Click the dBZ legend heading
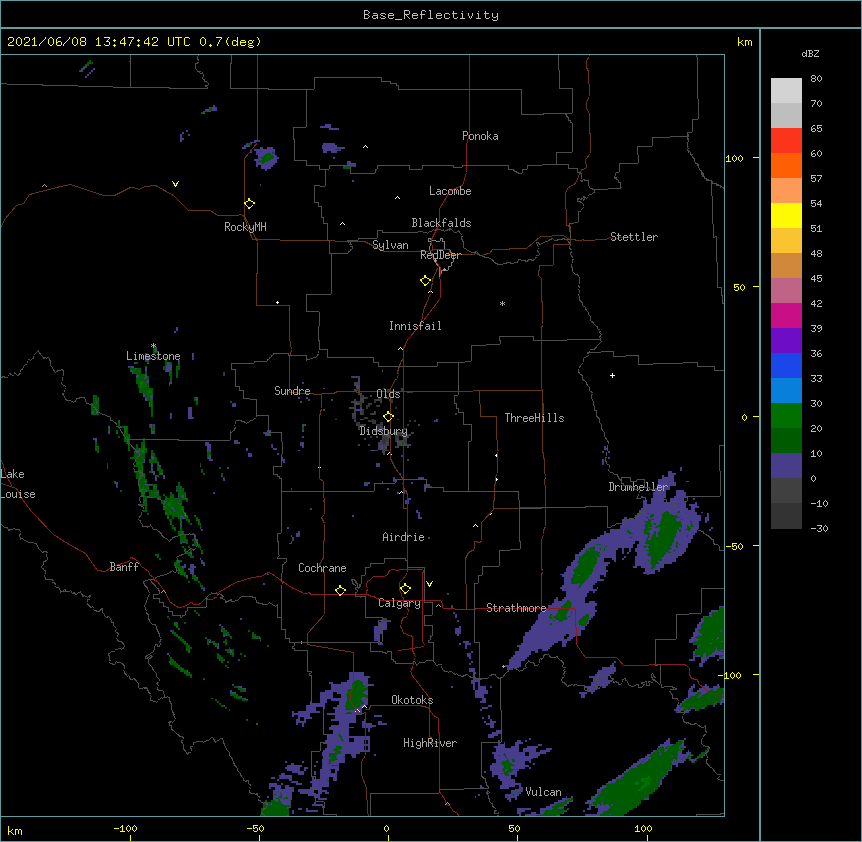This screenshot has width=862, height=842. [810, 53]
